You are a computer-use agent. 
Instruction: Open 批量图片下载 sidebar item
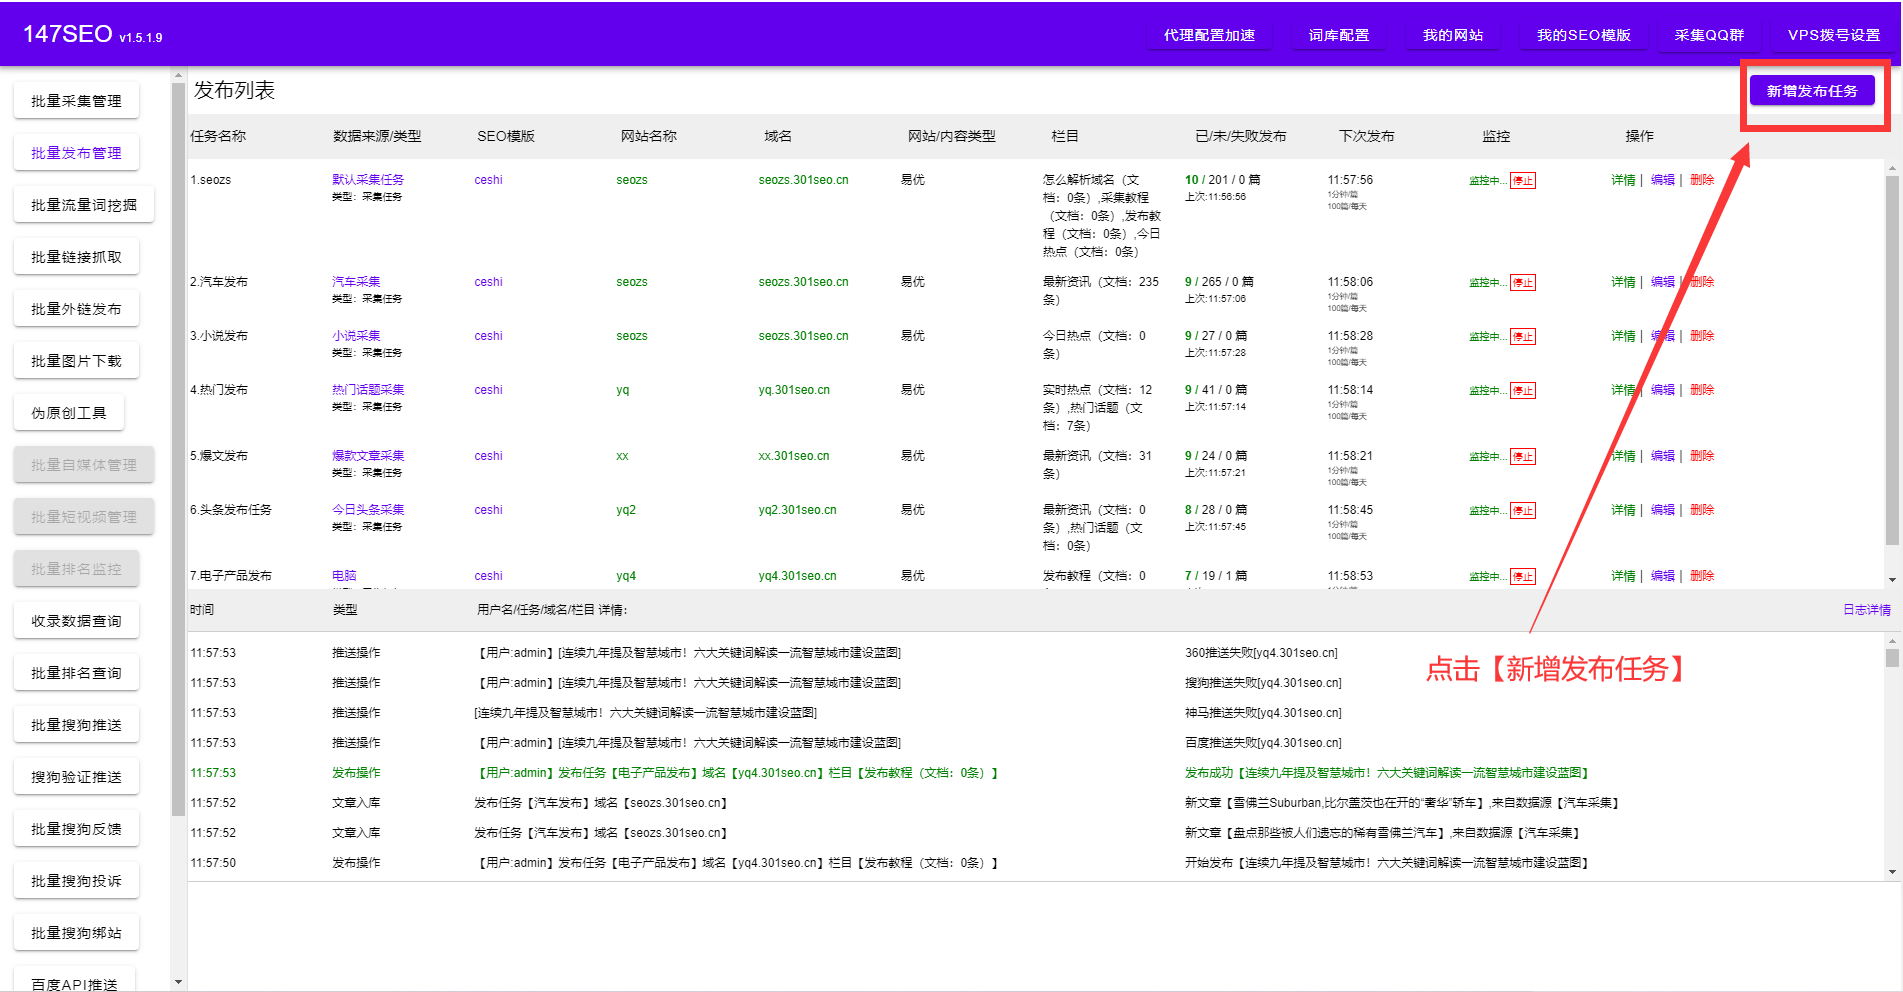pyautogui.click(x=76, y=361)
